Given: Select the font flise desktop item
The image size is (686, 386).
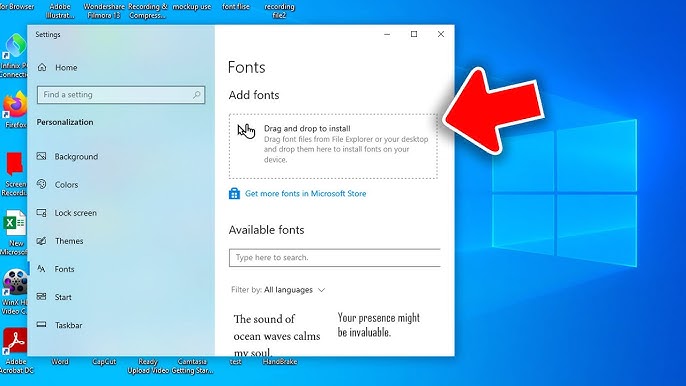Looking at the screenshot, I should [x=236, y=7].
